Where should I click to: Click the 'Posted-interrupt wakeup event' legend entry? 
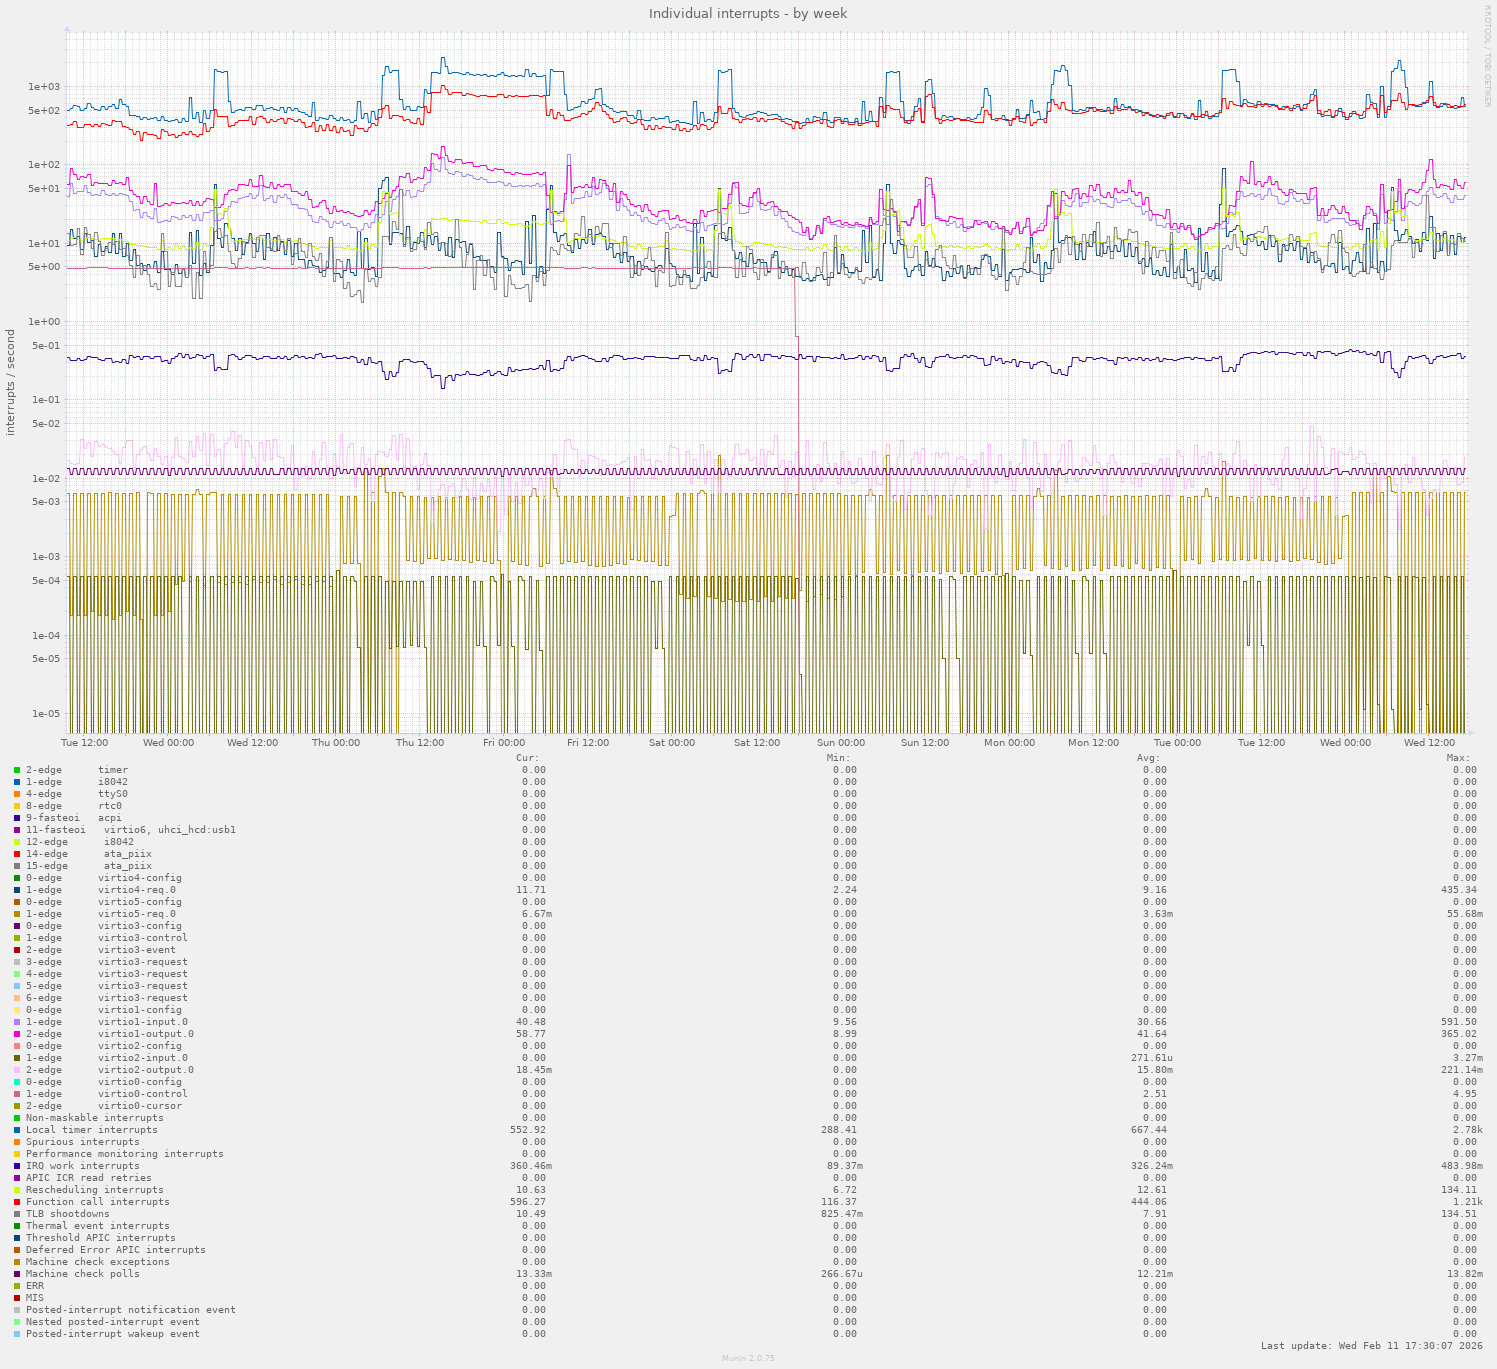pyautogui.click(x=112, y=1334)
